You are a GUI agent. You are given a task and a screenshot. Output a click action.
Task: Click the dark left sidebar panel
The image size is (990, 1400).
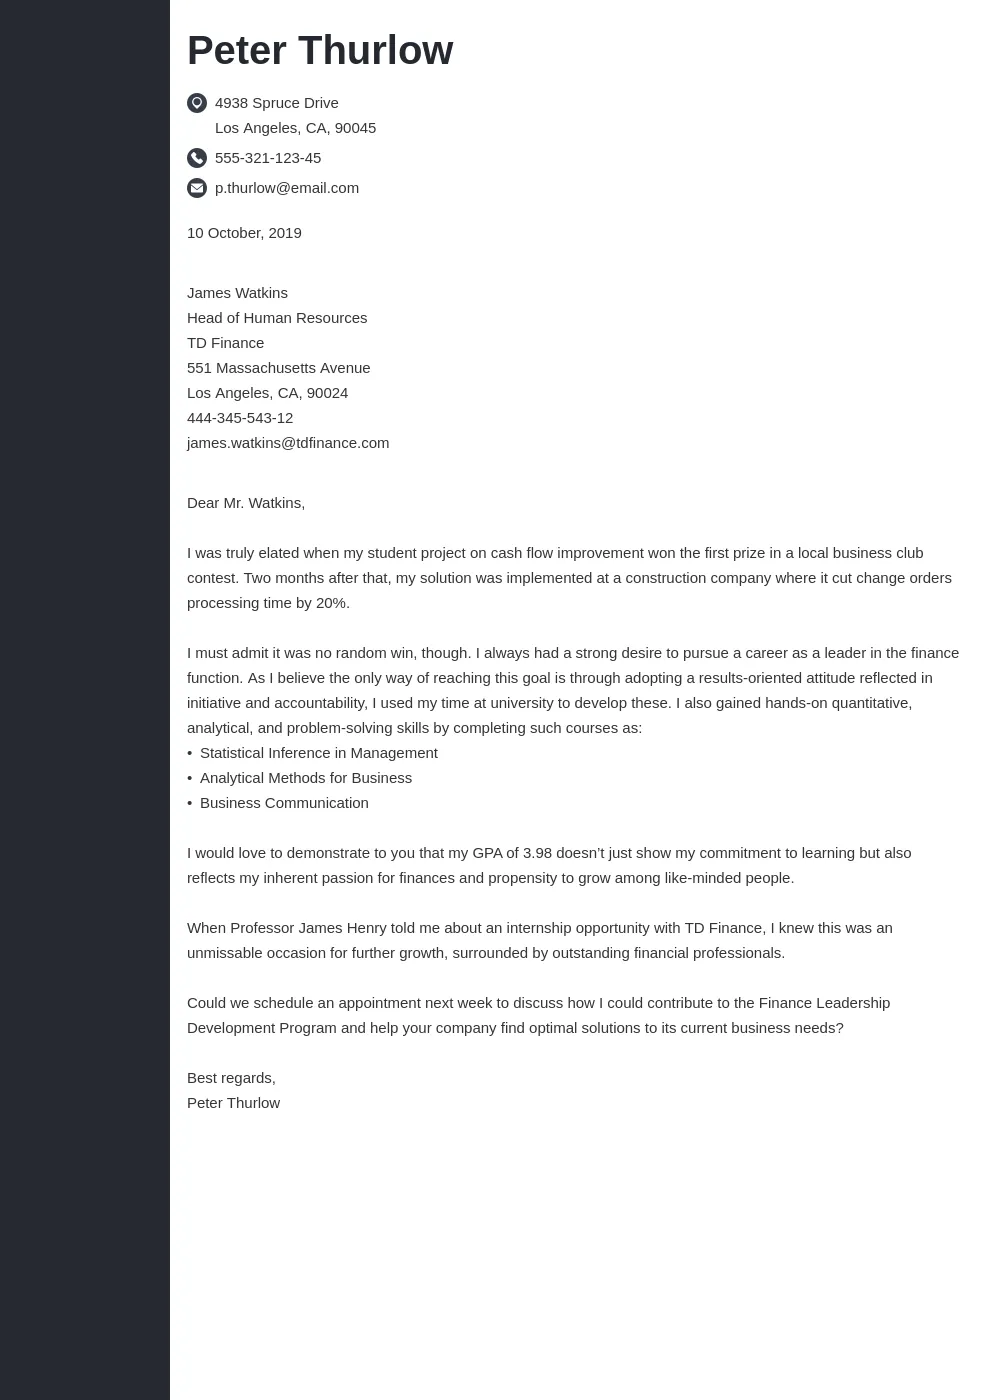(x=85, y=700)
